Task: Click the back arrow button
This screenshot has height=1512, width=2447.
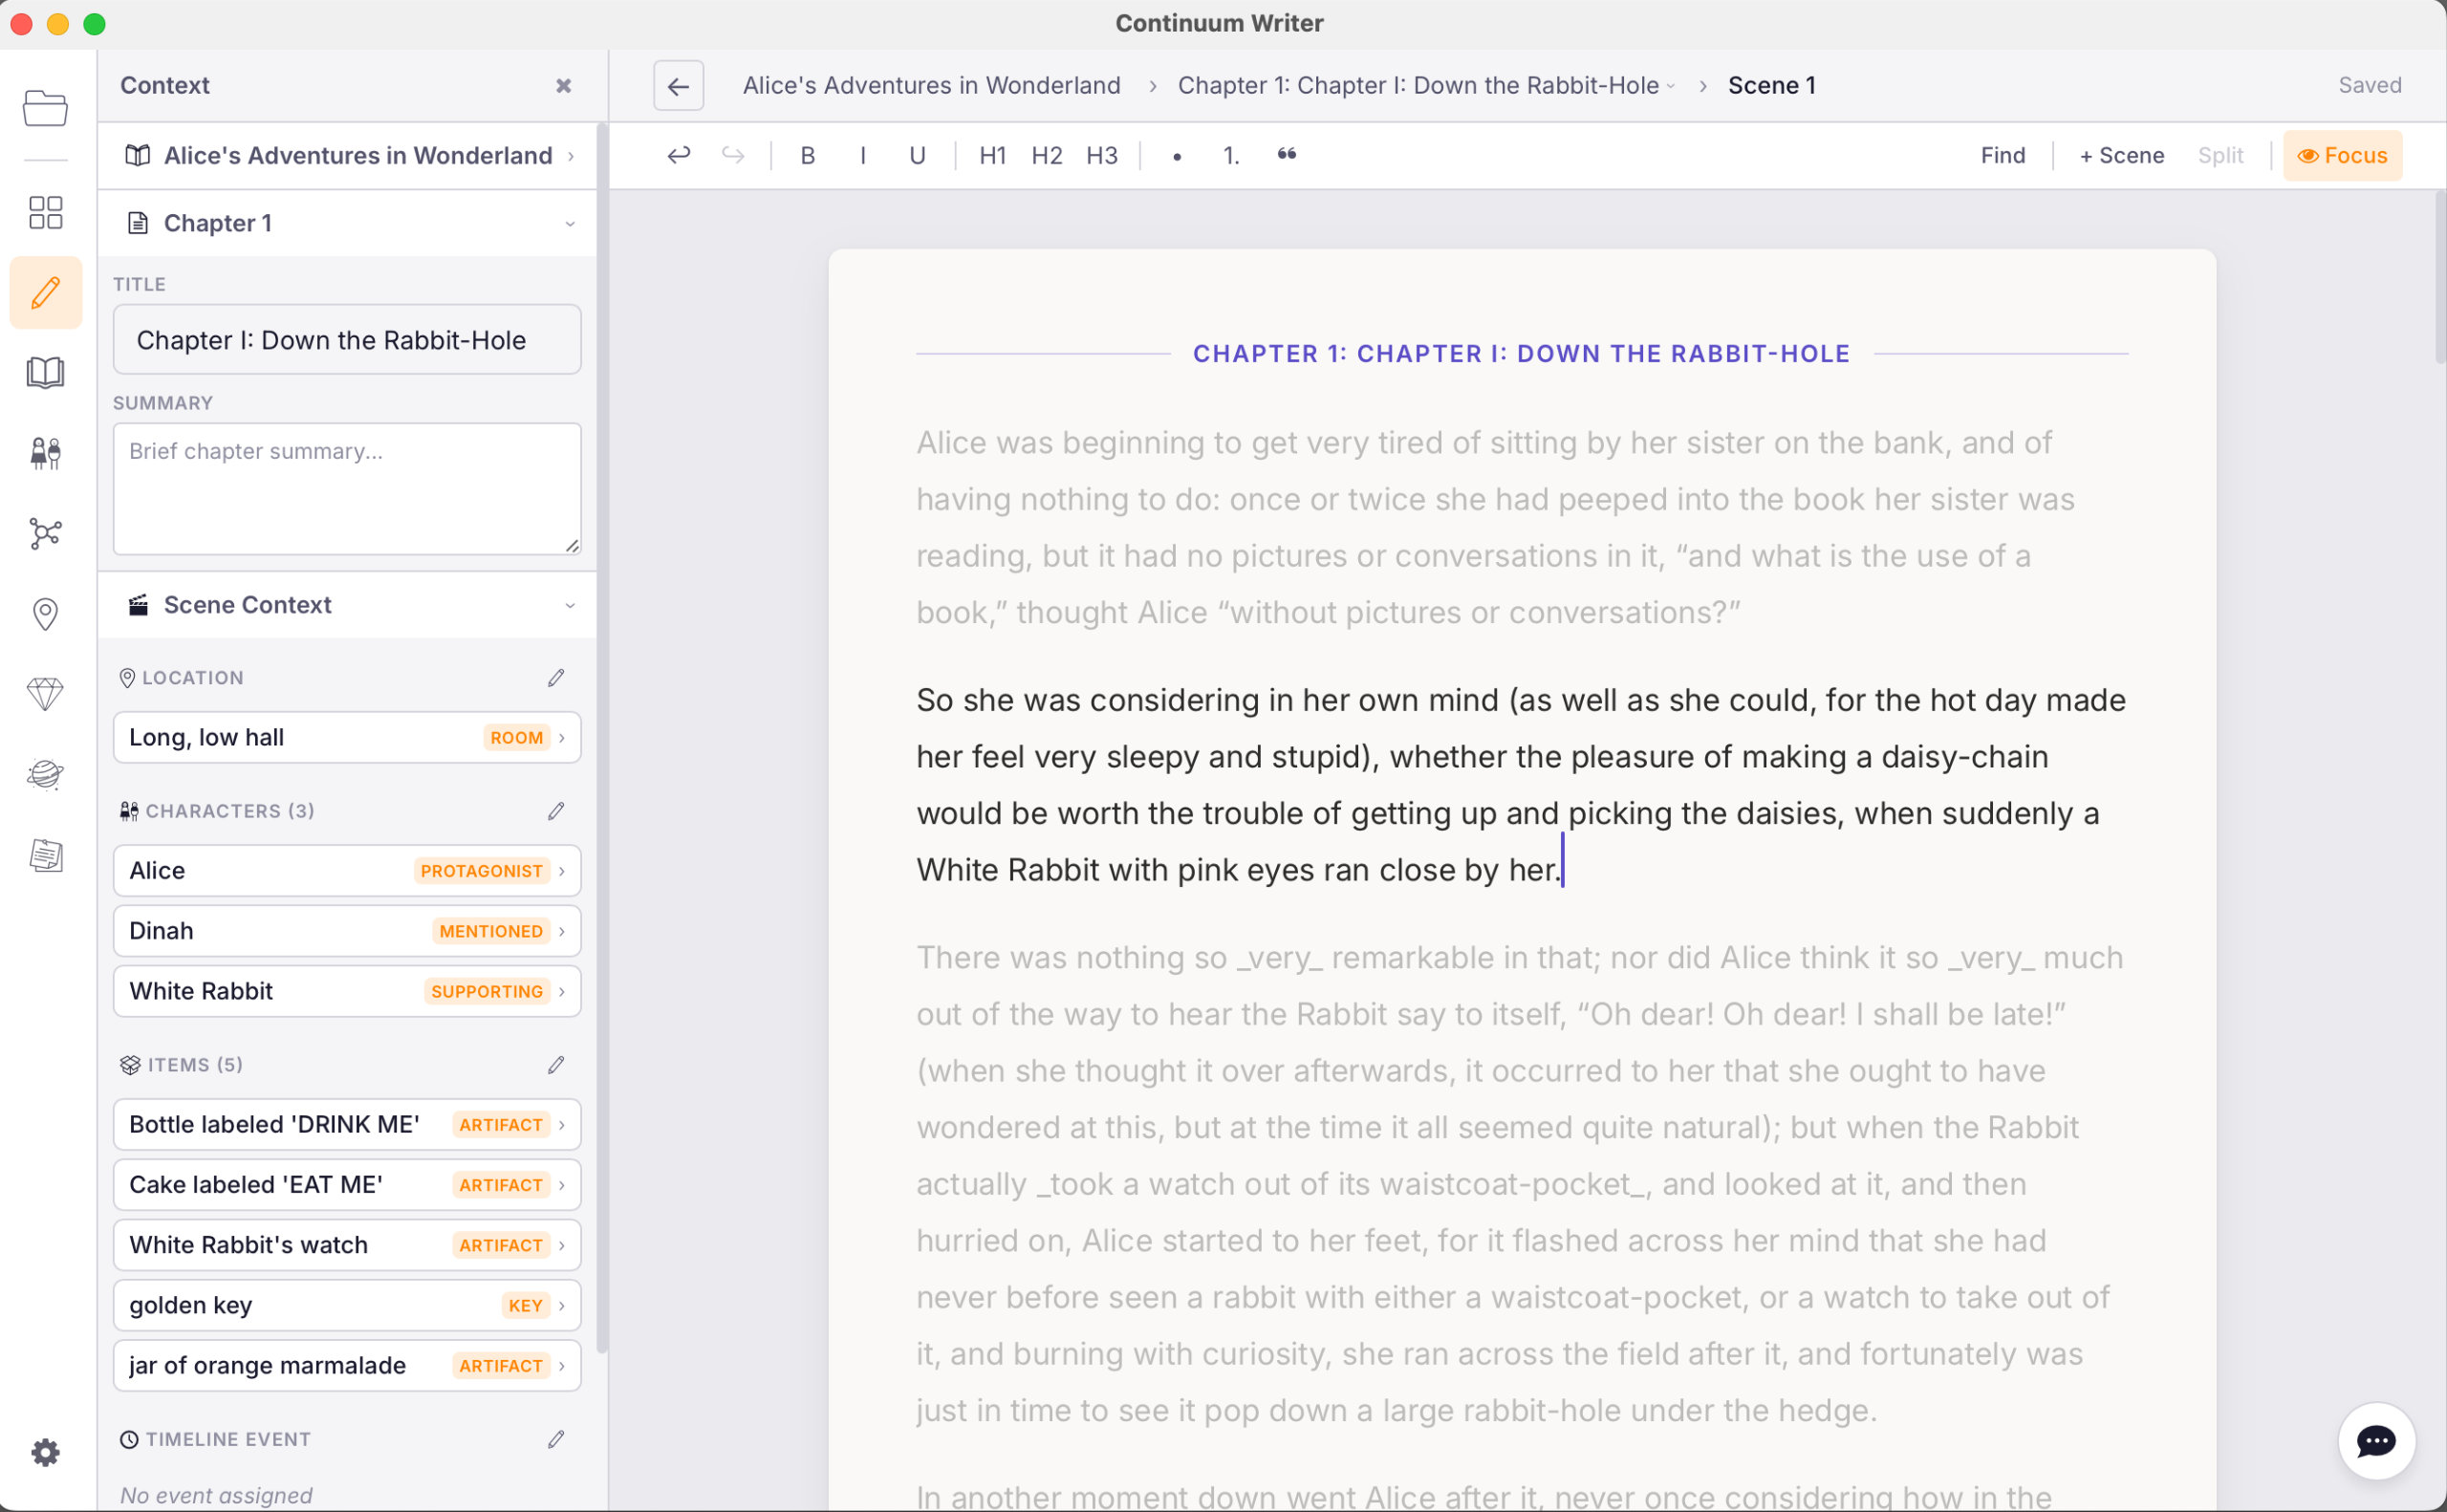Action: [x=678, y=86]
